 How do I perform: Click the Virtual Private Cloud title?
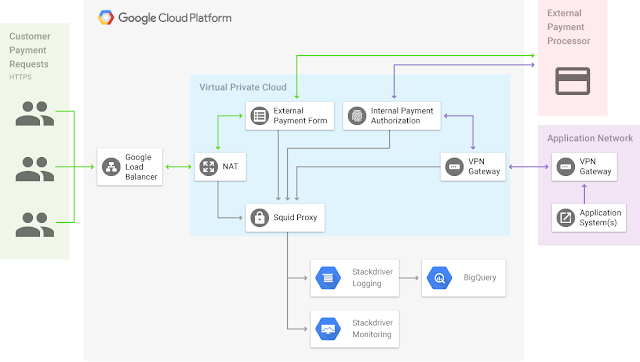point(243,87)
